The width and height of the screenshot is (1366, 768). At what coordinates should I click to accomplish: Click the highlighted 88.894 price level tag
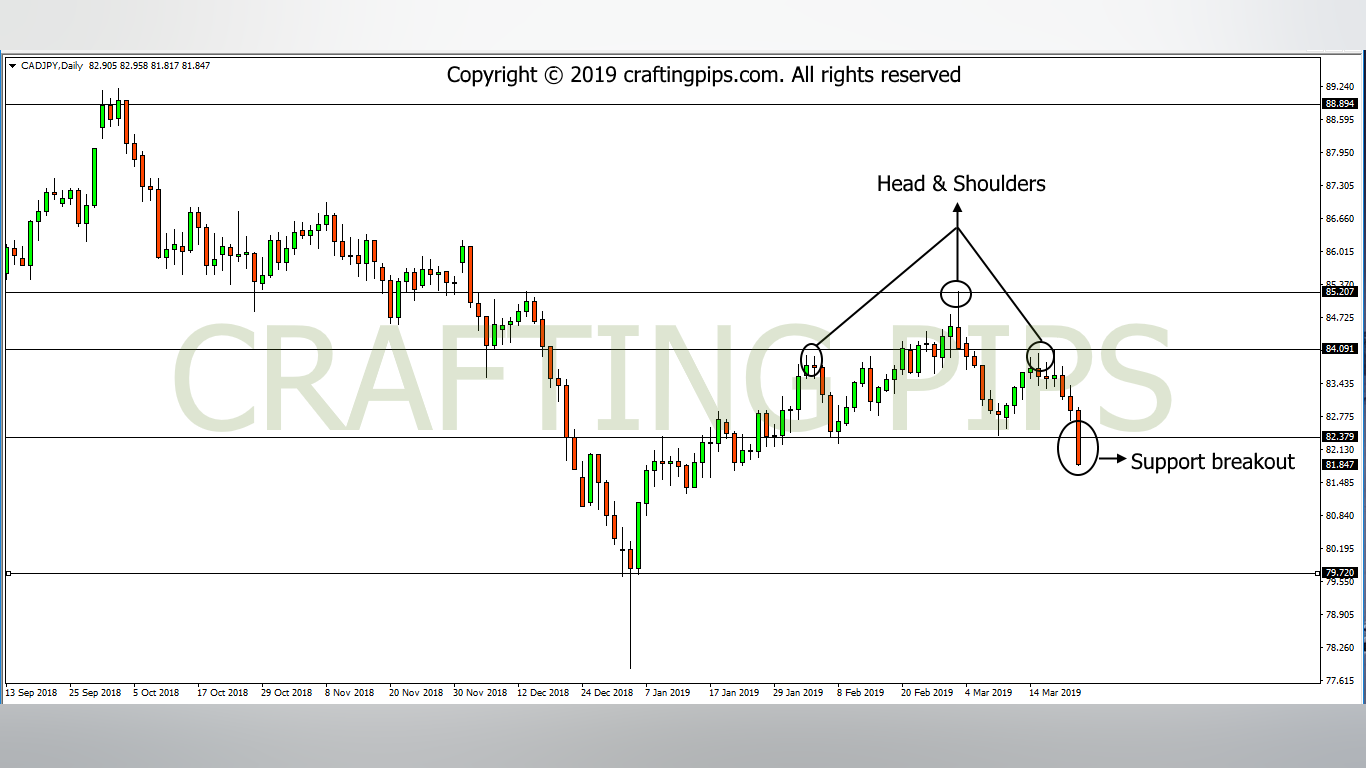click(x=1339, y=104)
